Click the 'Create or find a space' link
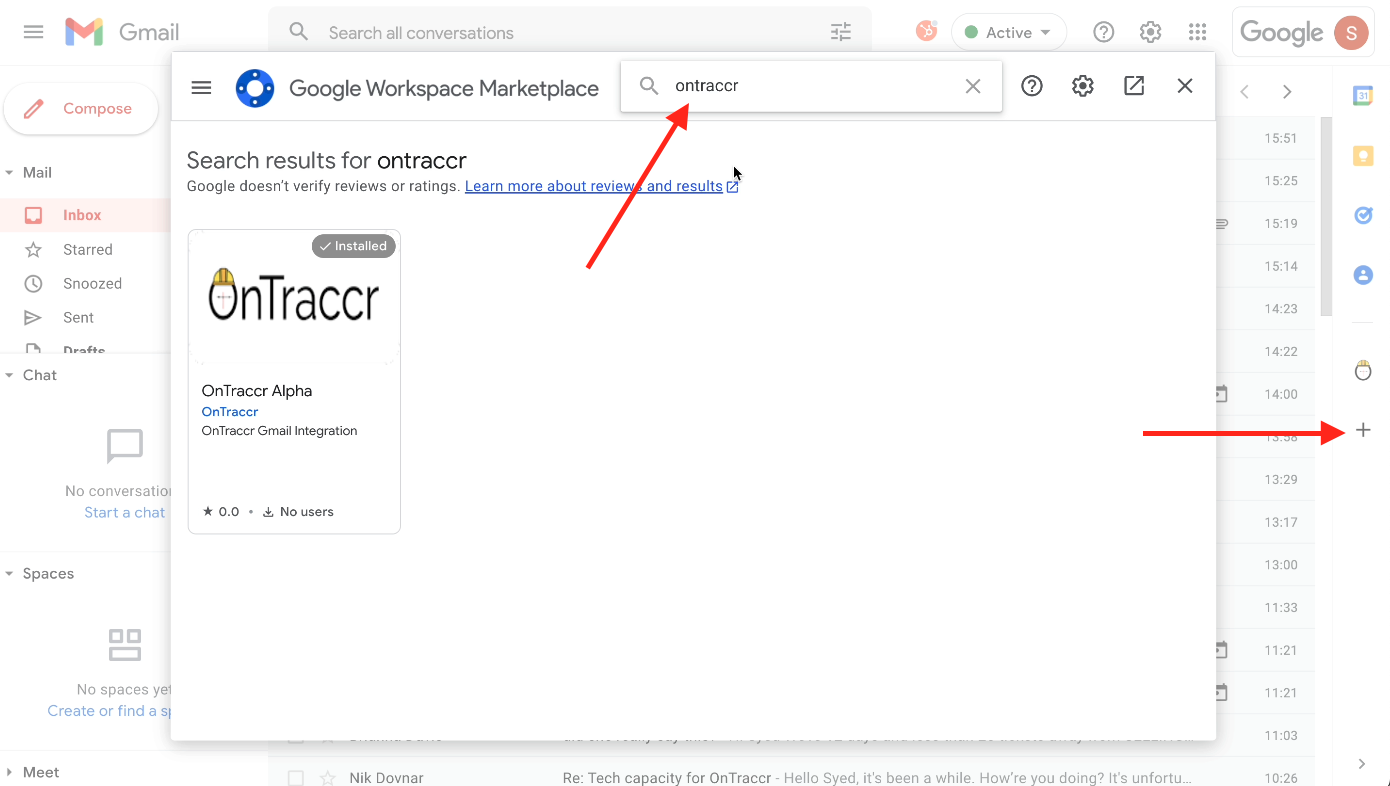 109,711
